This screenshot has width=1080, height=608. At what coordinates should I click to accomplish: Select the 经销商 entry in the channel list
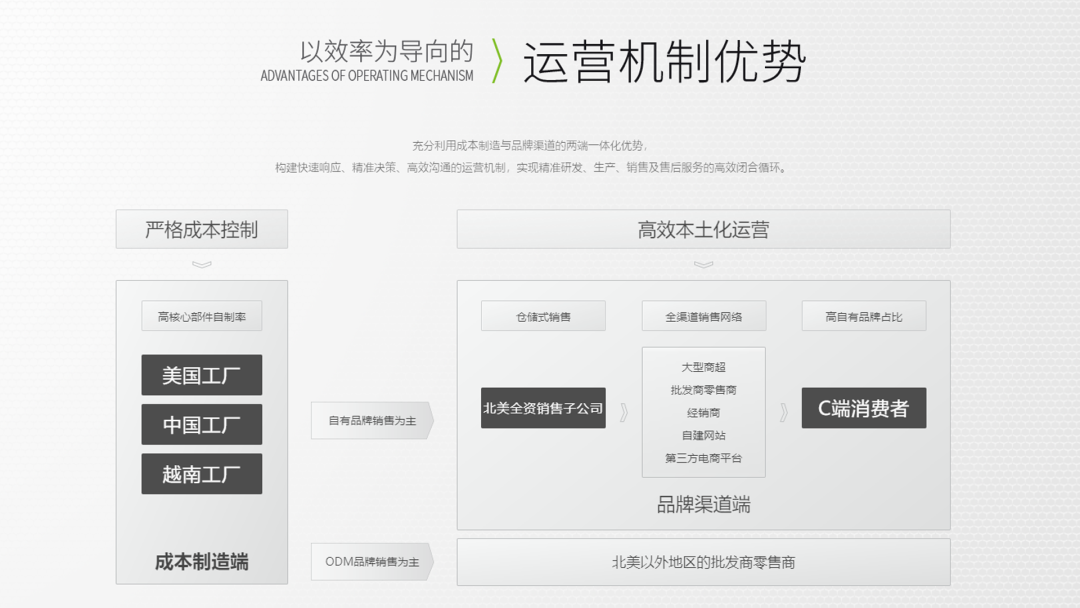pos(703,411)
